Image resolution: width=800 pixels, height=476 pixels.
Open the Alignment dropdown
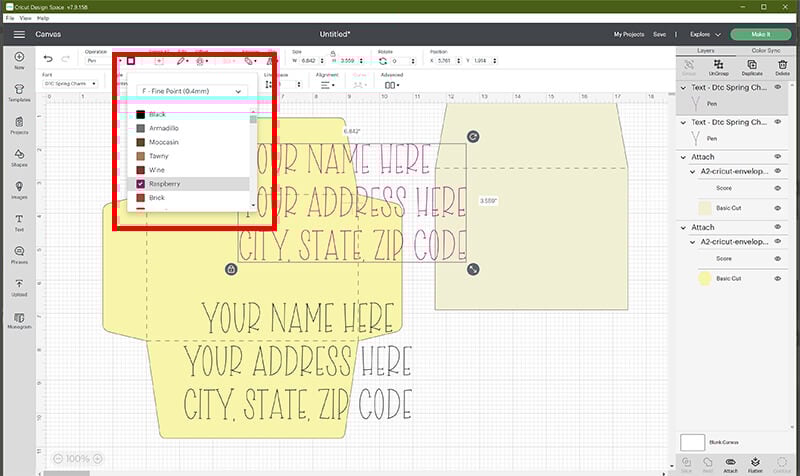[x=328, y=85]
